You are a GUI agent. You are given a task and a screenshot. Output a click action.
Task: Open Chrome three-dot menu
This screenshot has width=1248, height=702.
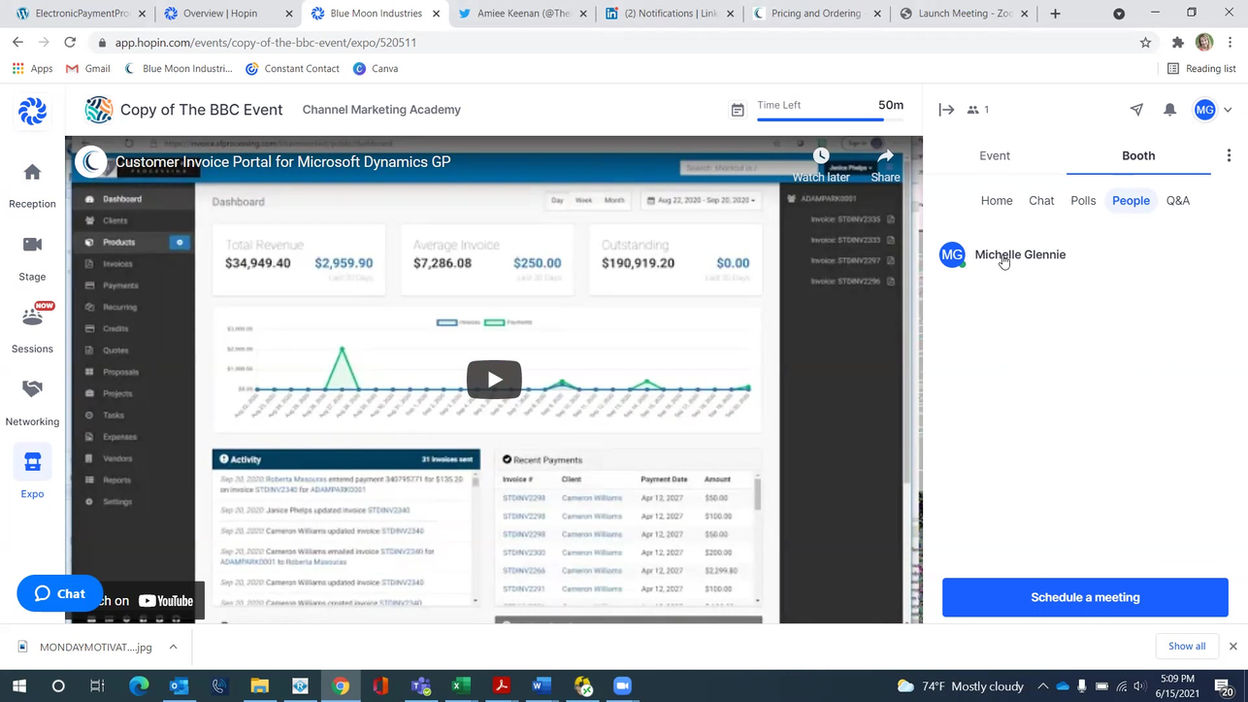1231,43
